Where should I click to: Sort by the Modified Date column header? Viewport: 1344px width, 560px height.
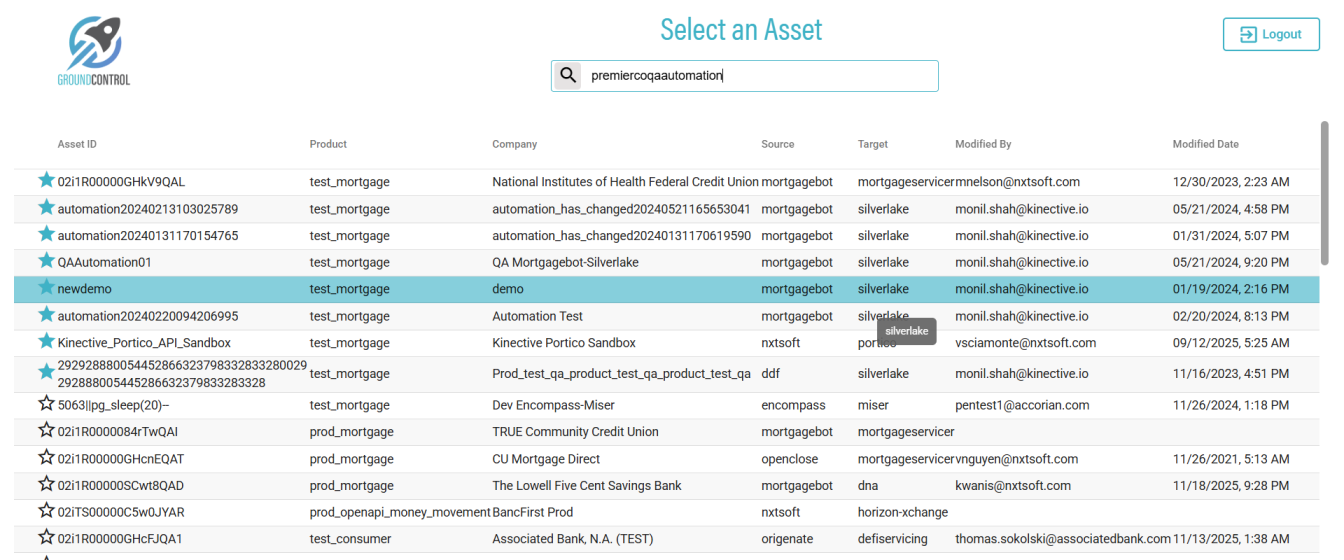tap(1205, 144)
